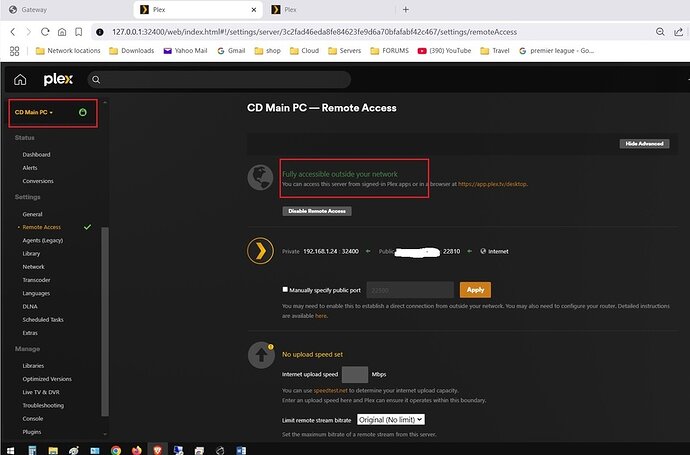
Task: Click the share icon in address bar
Action: click(678, 32)
